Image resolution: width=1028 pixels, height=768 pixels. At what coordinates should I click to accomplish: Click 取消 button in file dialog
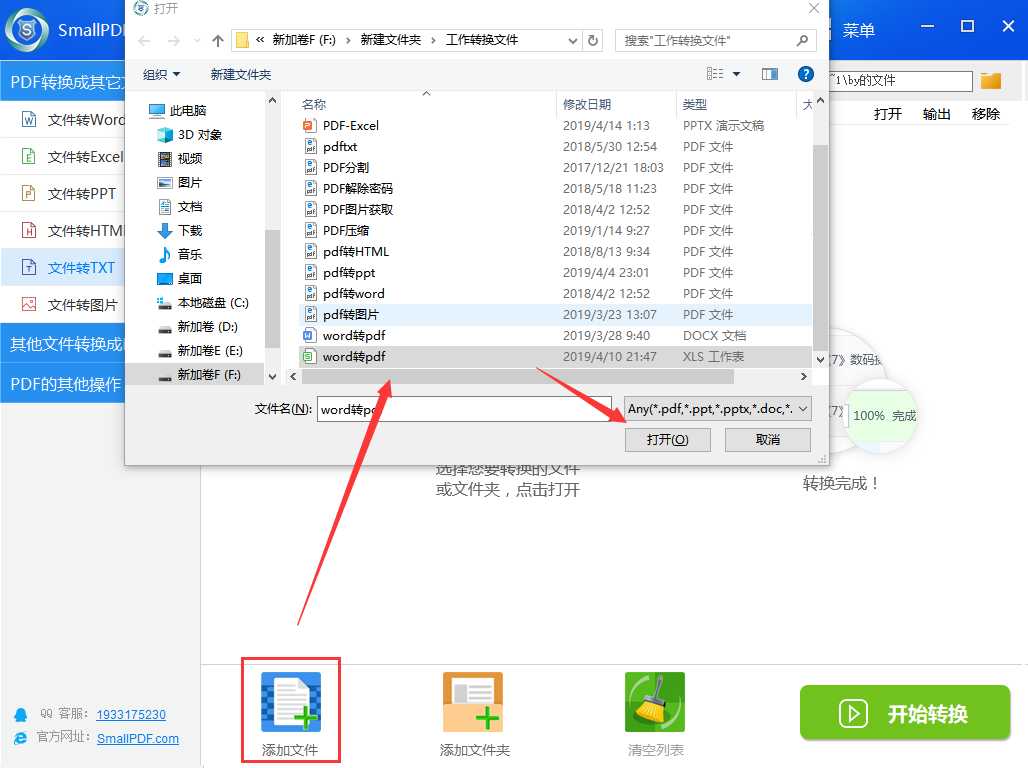[768, 439]
